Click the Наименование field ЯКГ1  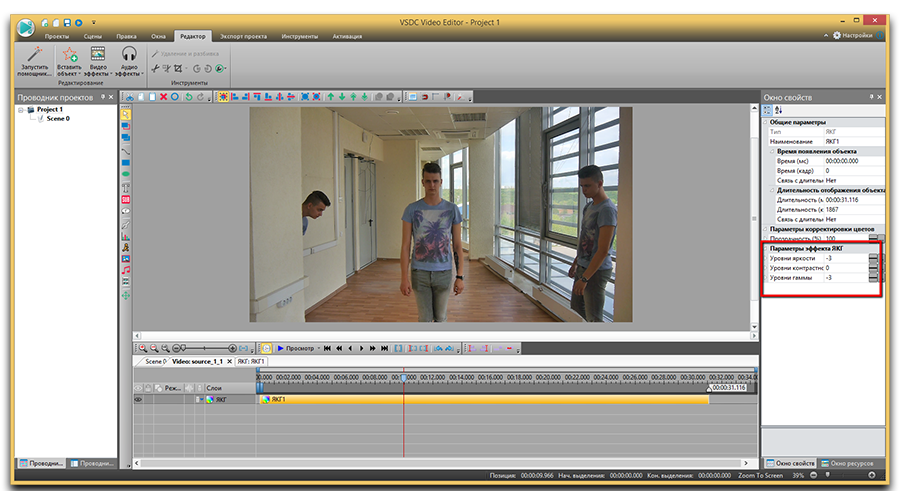tap(855, 142)
